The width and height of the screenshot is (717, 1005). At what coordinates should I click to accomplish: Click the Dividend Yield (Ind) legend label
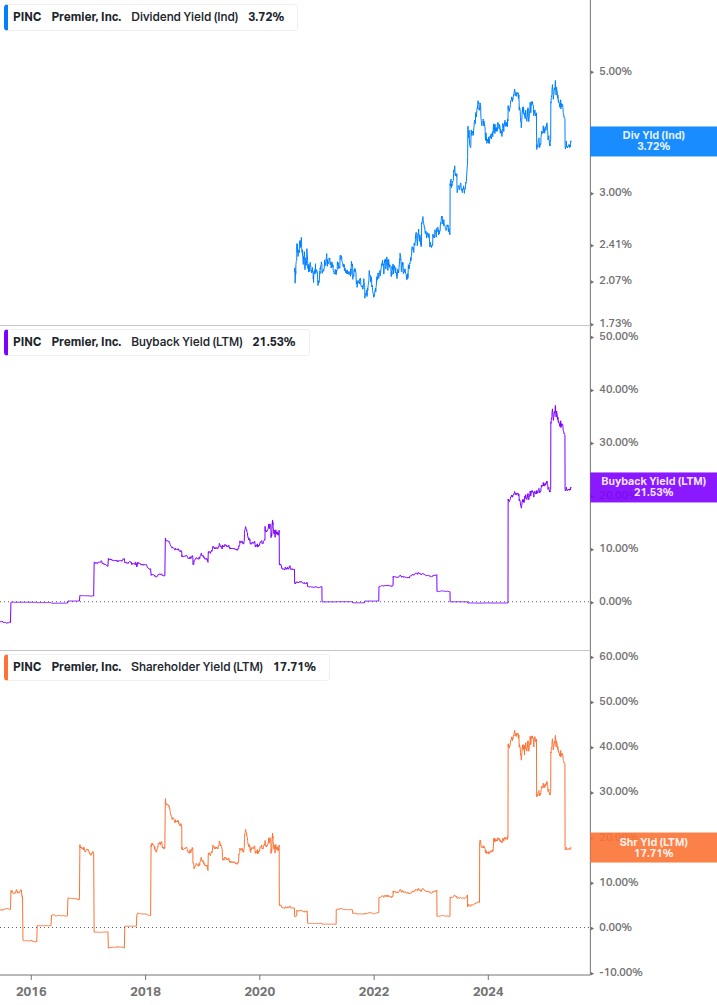click(x=185, y=17)
